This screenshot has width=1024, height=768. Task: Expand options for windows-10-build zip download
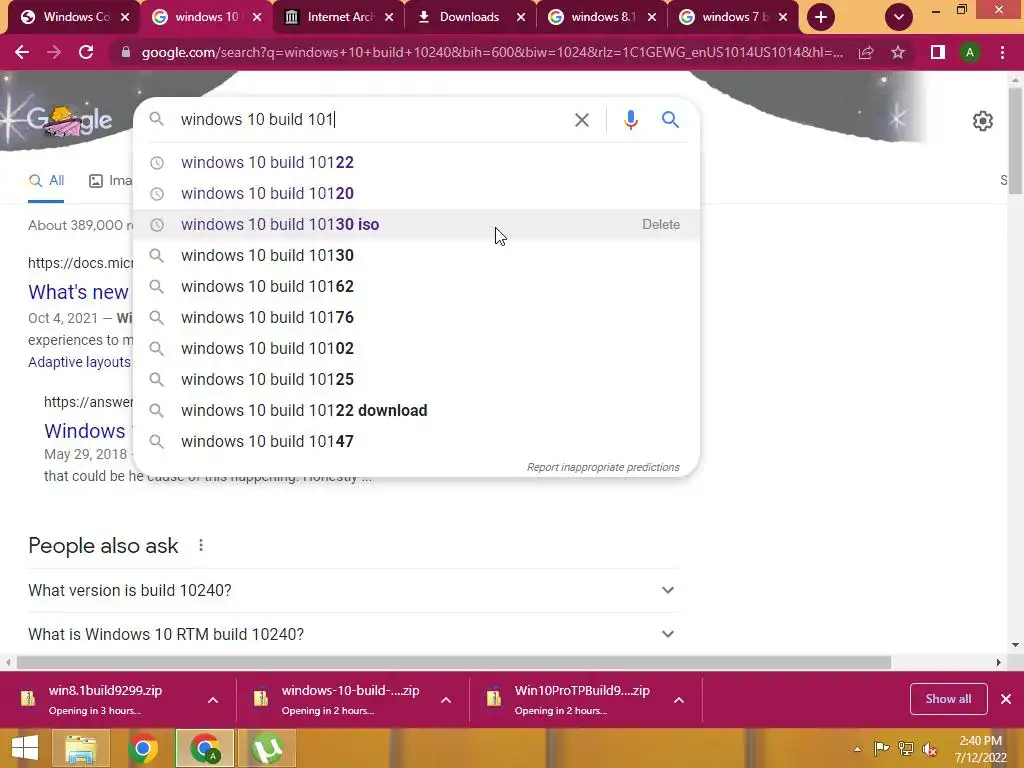pos(446,700)
